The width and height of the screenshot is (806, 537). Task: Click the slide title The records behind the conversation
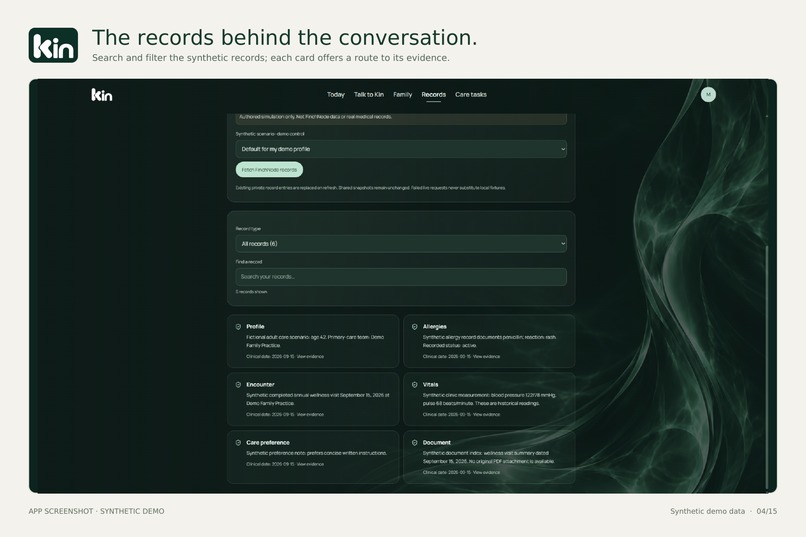coord(284,38)
